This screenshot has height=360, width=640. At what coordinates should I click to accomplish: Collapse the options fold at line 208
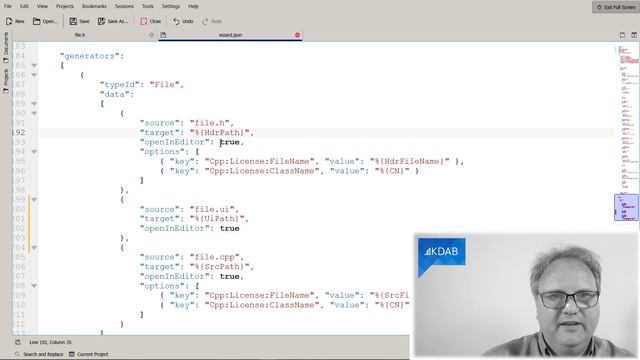[x=34, y=286]
